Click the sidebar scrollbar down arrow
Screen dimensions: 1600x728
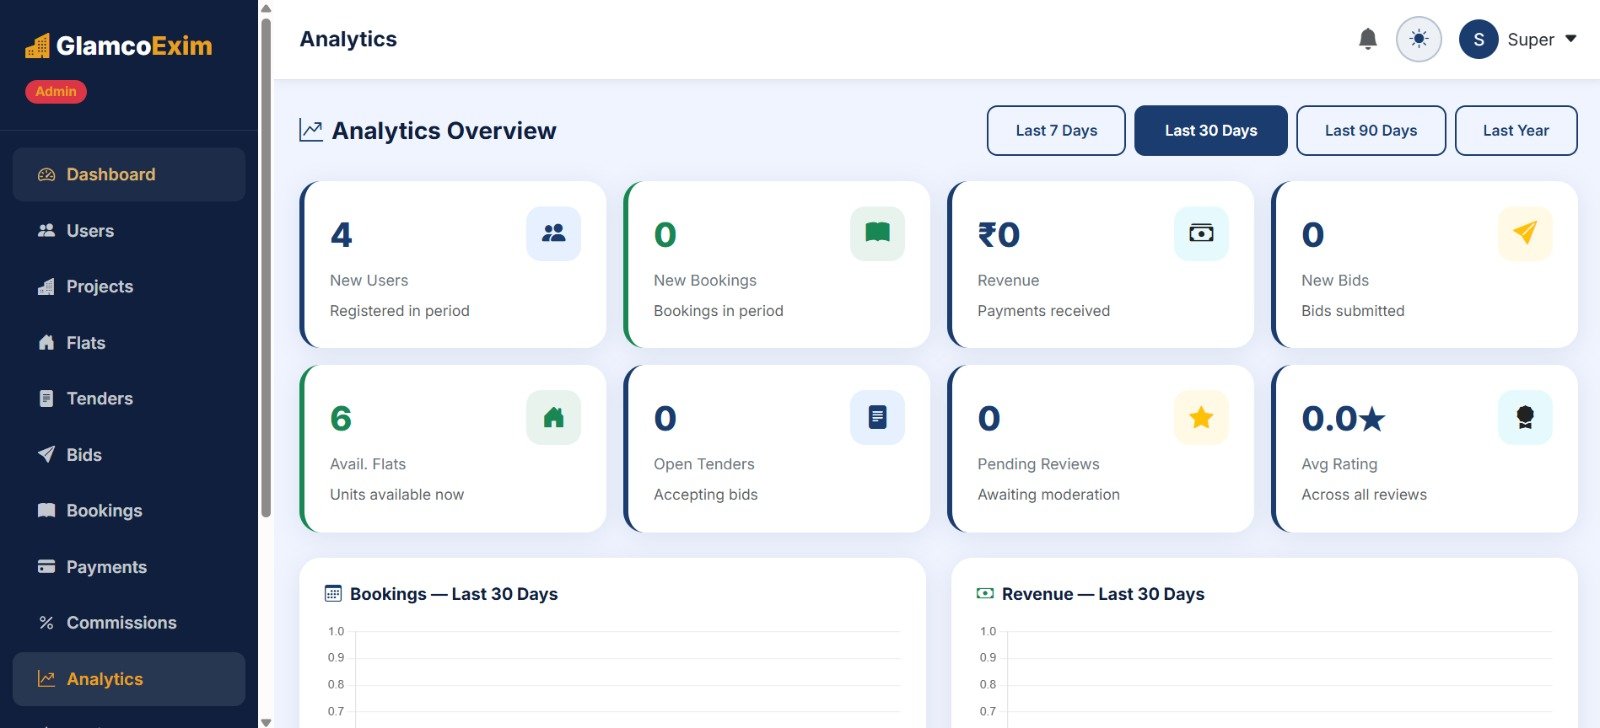click(x=265, y=721)
